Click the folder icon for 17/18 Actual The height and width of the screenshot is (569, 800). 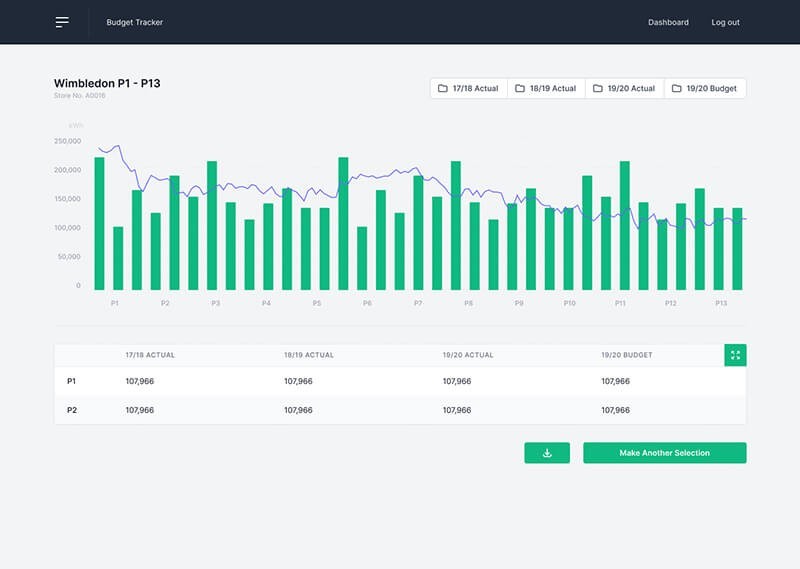pyautogui.click(x=443, y=89)
